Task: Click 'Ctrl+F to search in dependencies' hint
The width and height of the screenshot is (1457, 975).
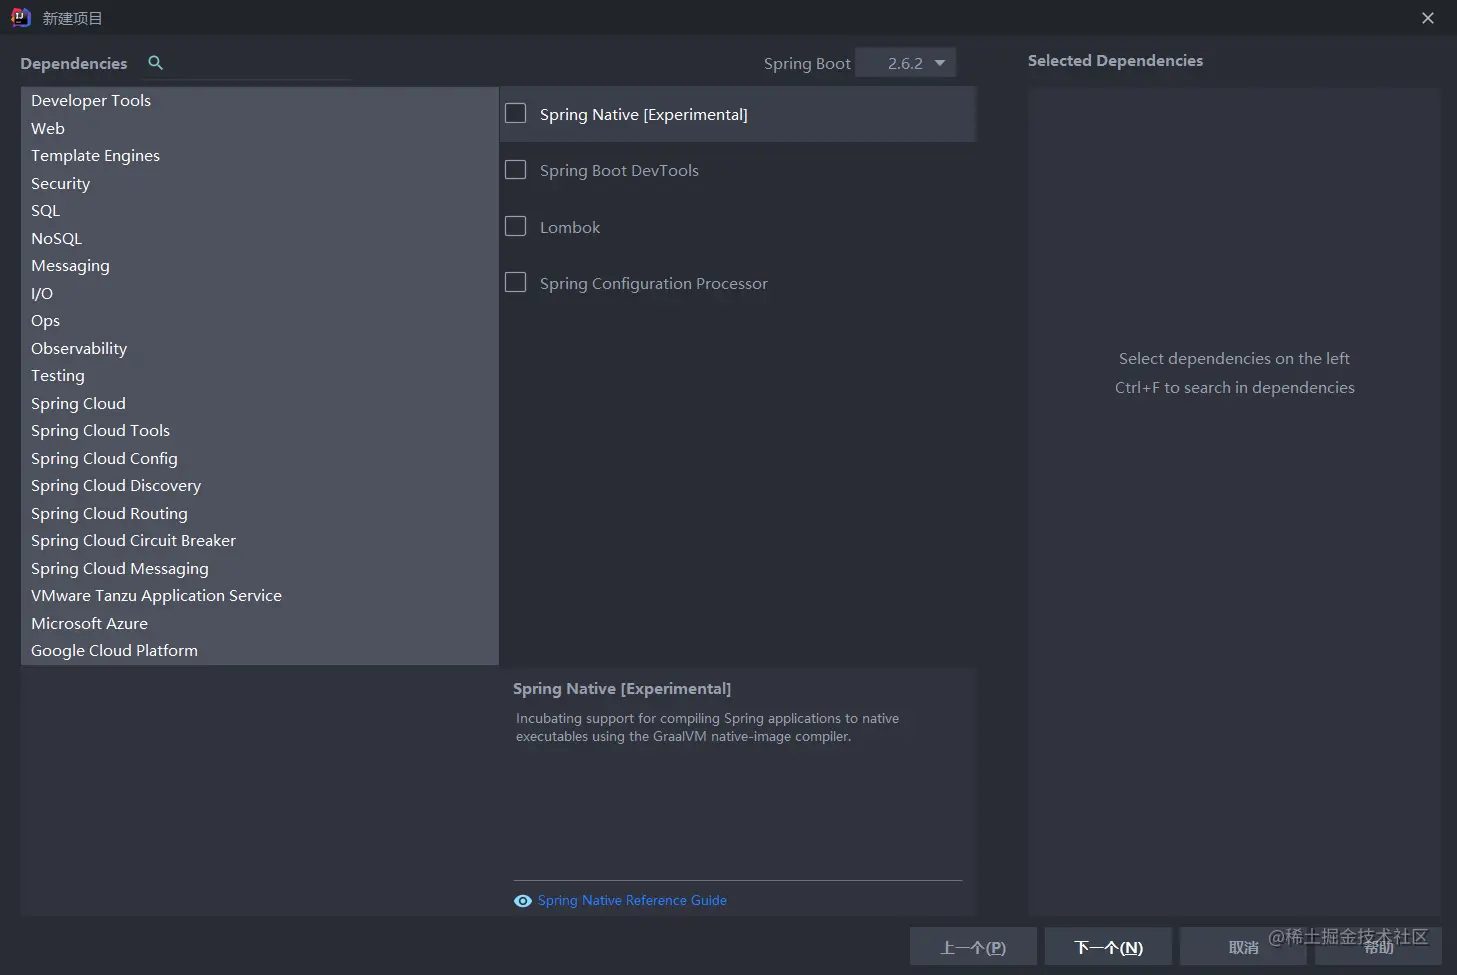Action: (x=1235, y=388)
